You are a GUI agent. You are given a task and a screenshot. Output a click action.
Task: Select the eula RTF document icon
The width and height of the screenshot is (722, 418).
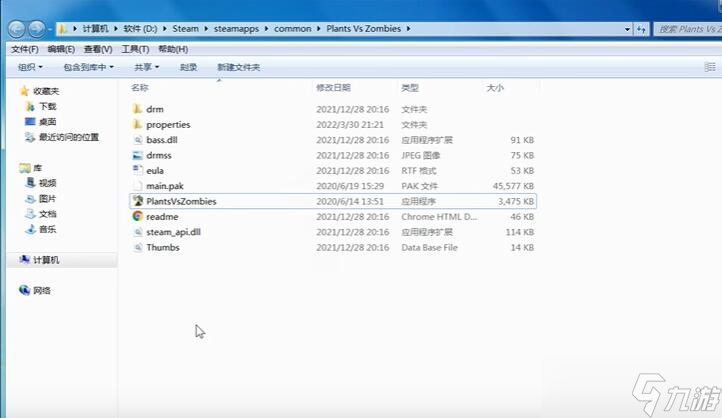137,170
